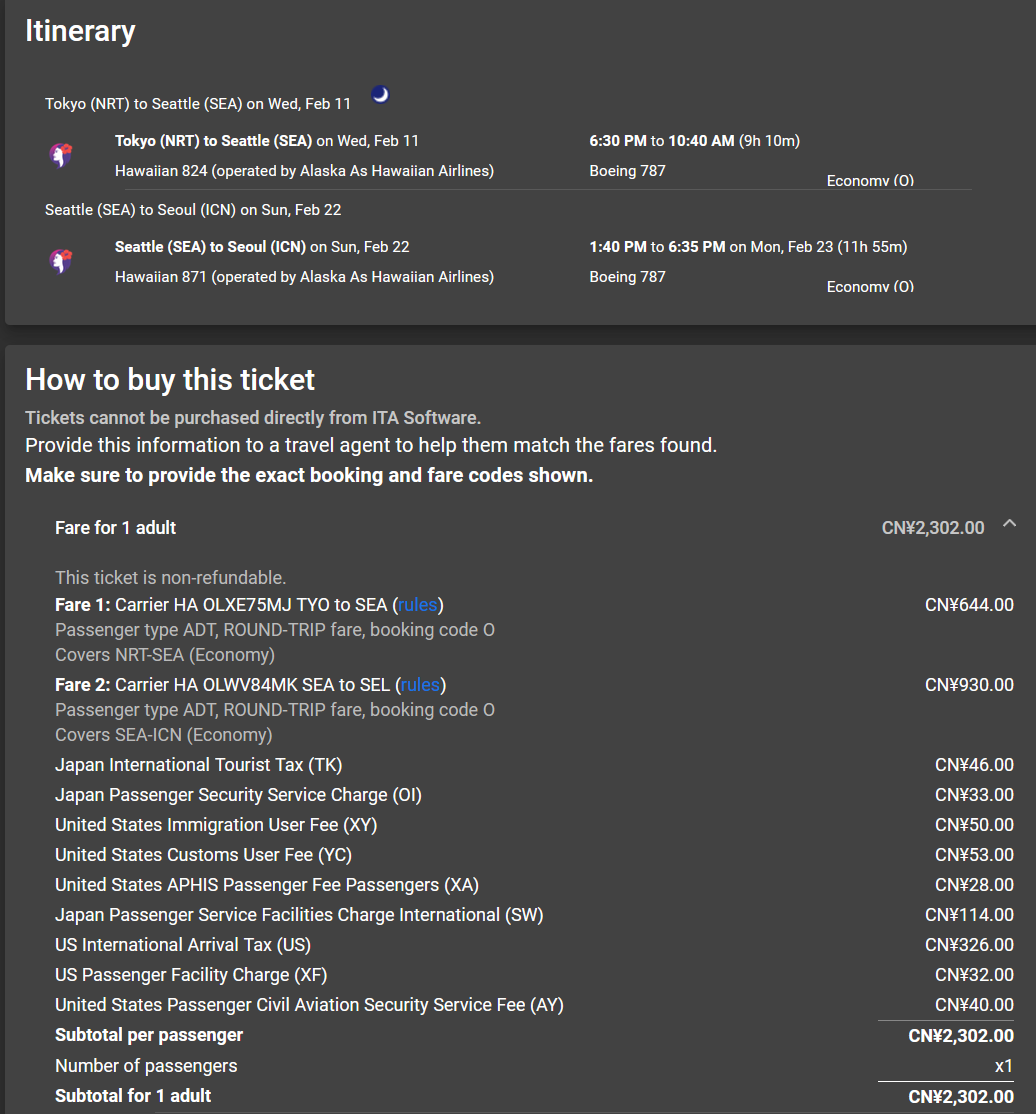The image size is (1036, 1114).
Task: Select the CN¥644.00 price for Fare 1
Action: tap(968, 605)
